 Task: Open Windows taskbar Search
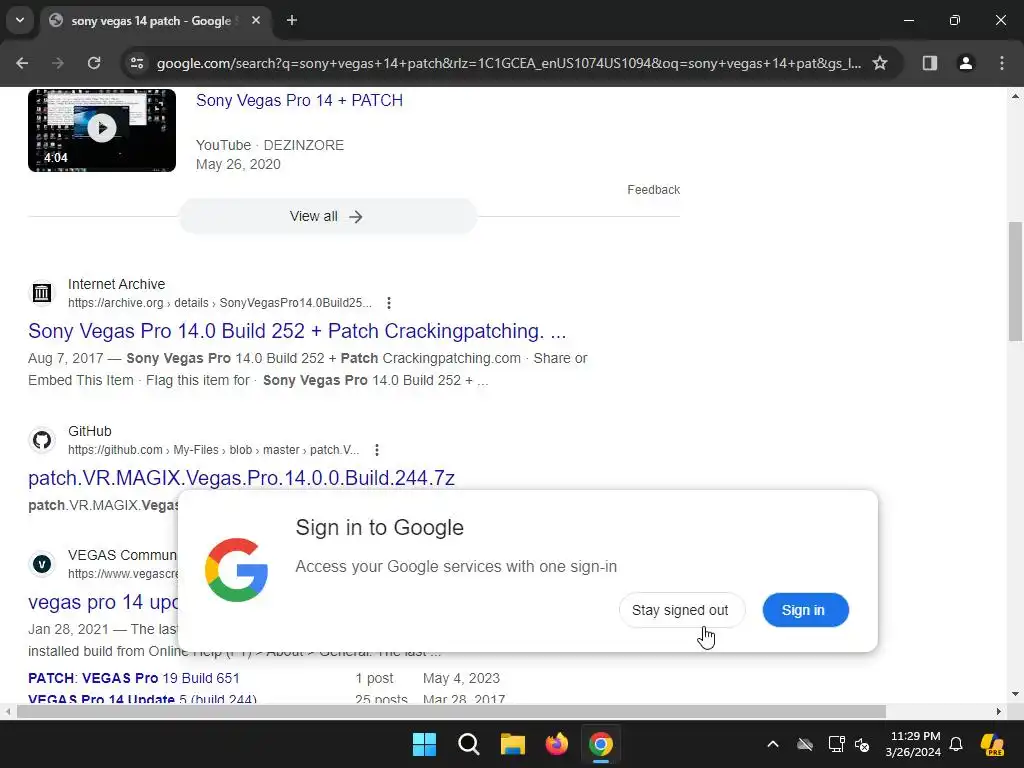click(468, 744)
